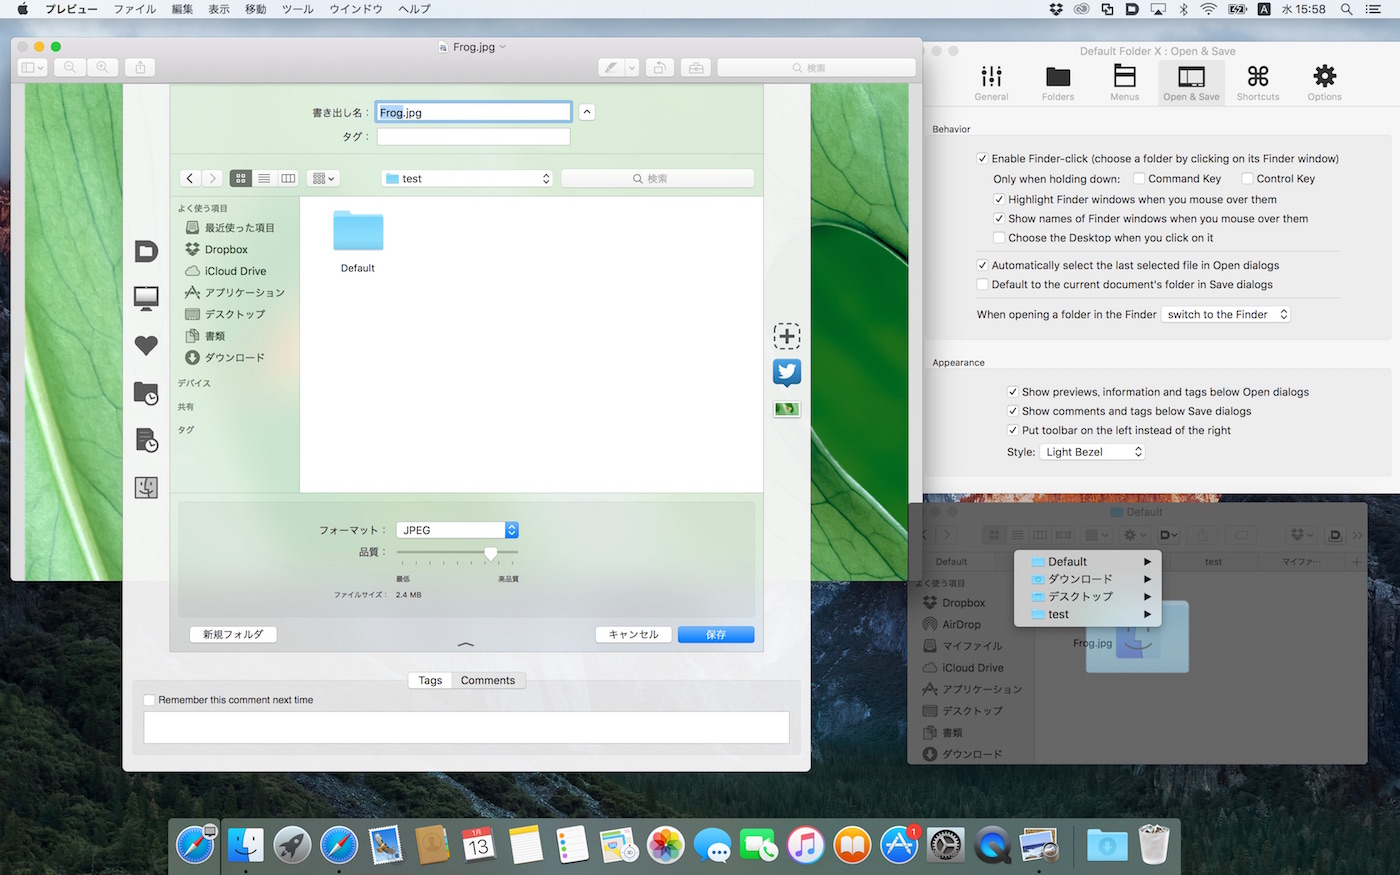Toggle Enable Finder-click checkbox
The width and height of the screenshot is (1400, 875).
tap(982, 158)
